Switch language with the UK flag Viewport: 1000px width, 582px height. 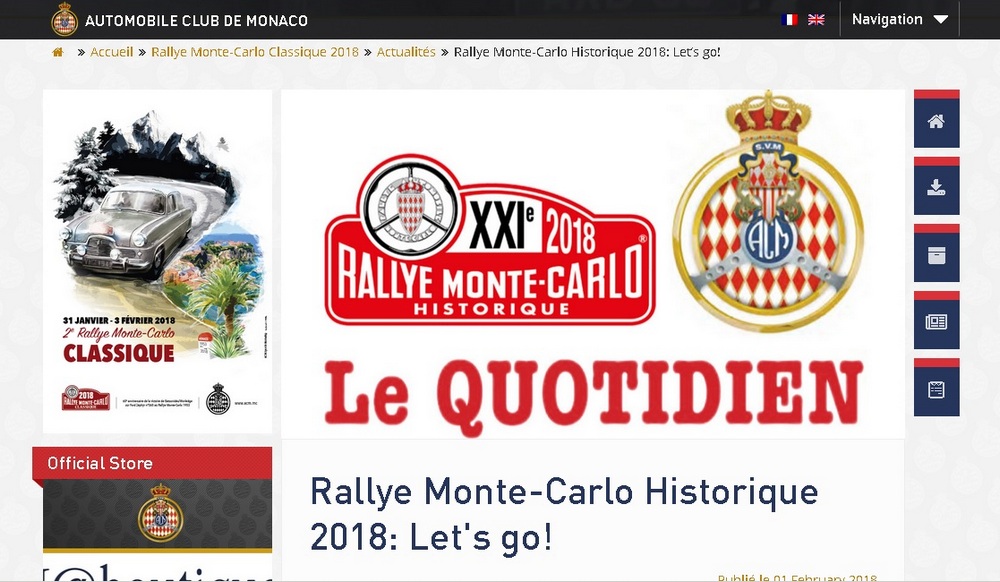pyautogui.click(x=816, y=20)
